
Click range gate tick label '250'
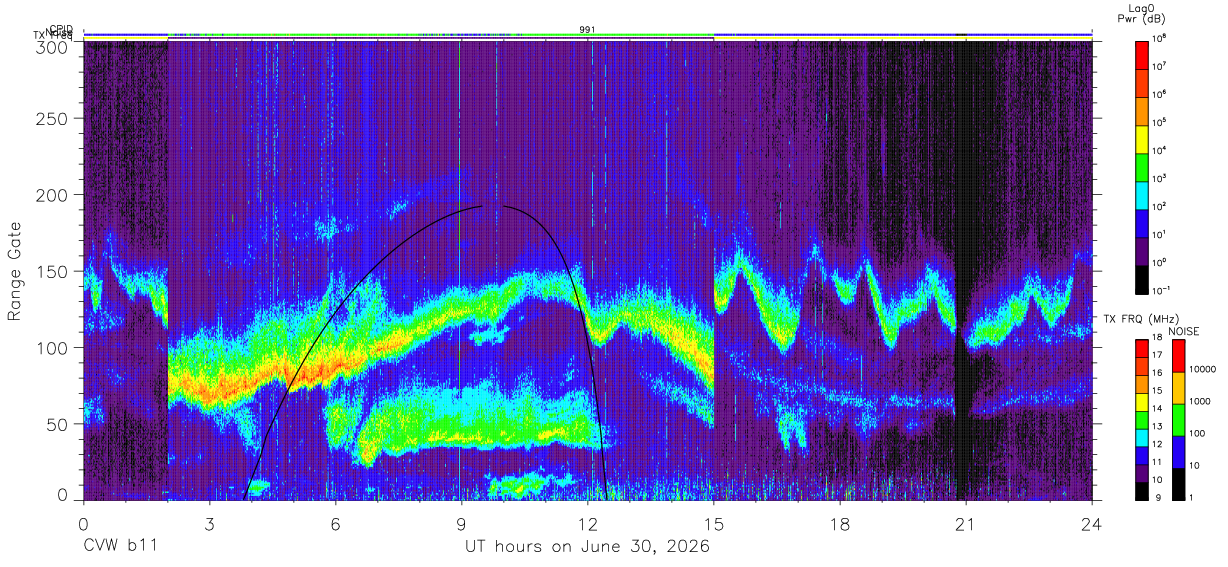[51, 119]
